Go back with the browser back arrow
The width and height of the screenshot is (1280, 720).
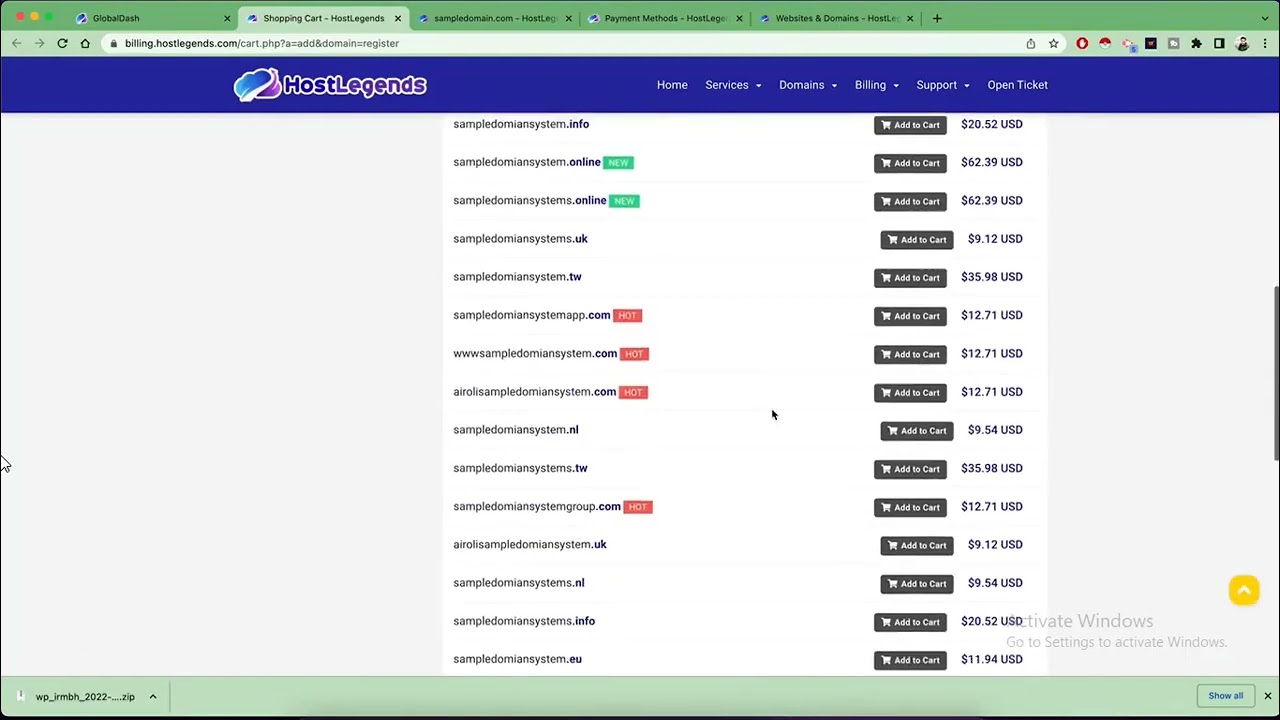tap(17, 43)
